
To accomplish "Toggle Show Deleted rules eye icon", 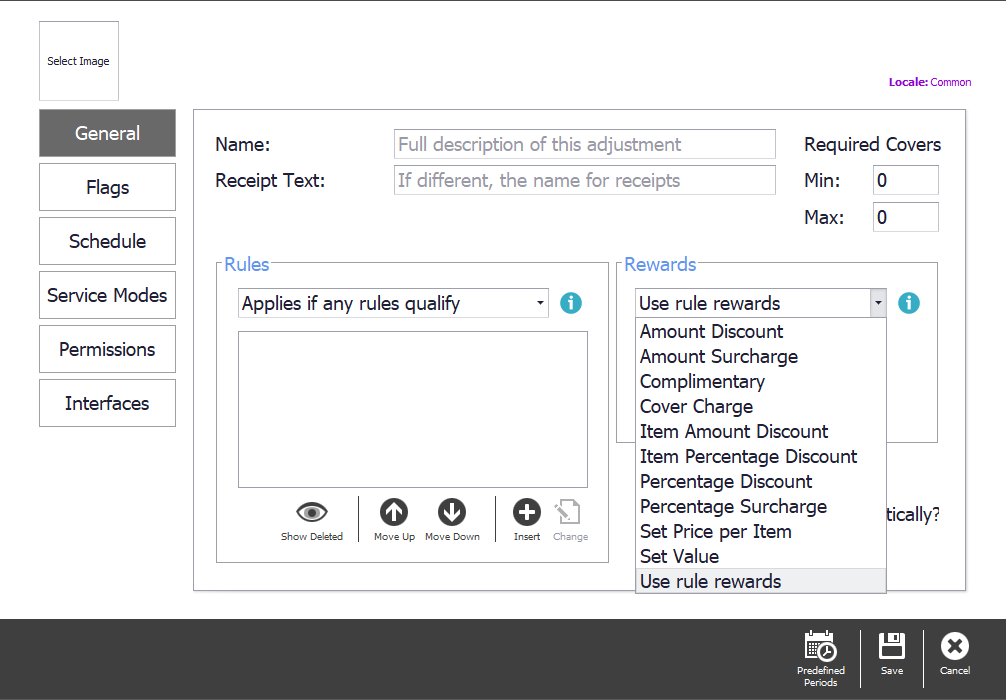I will pos(312,512).
